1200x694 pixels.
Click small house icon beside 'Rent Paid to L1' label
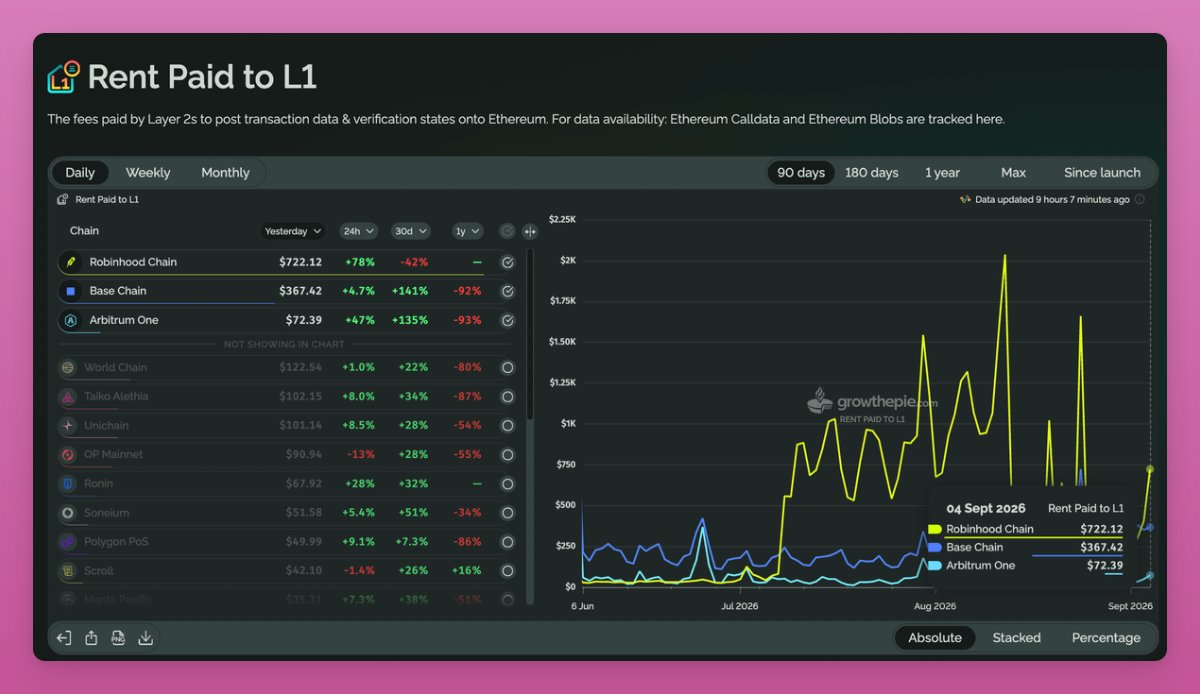[63, 199]
